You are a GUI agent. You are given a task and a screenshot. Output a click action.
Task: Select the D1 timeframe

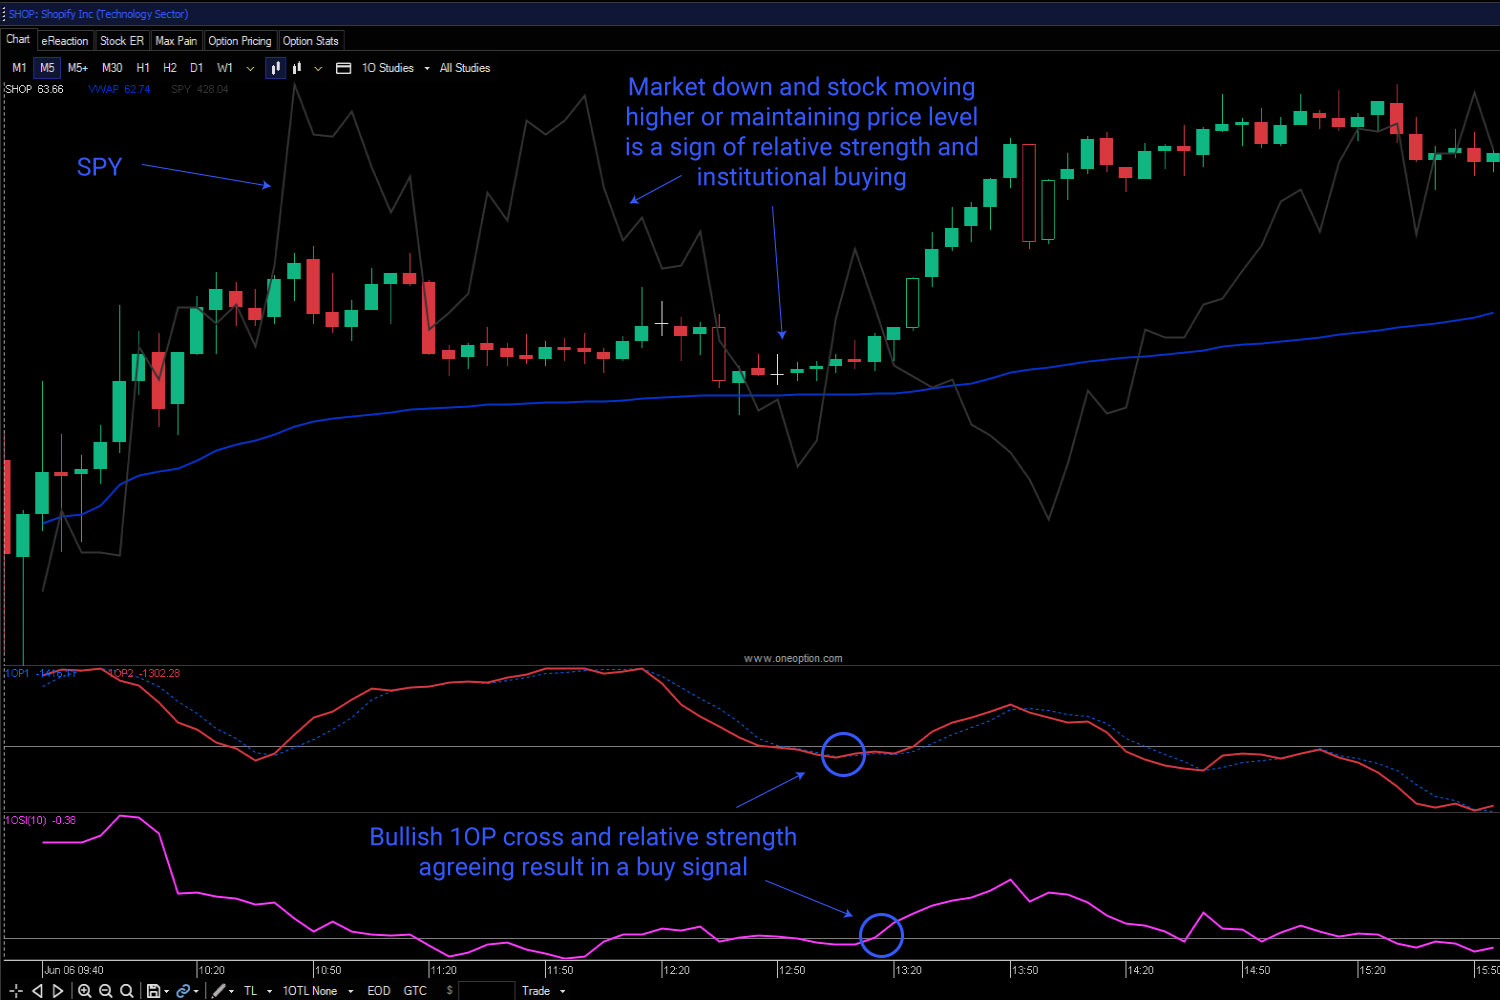tap(196, 67)
